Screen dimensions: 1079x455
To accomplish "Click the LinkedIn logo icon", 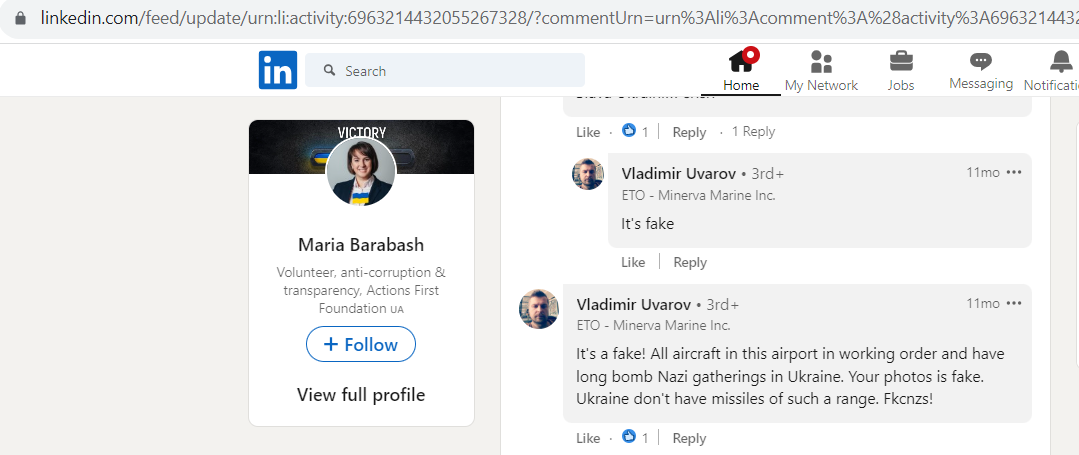I will pyautogui.click(x=278, y=70).
